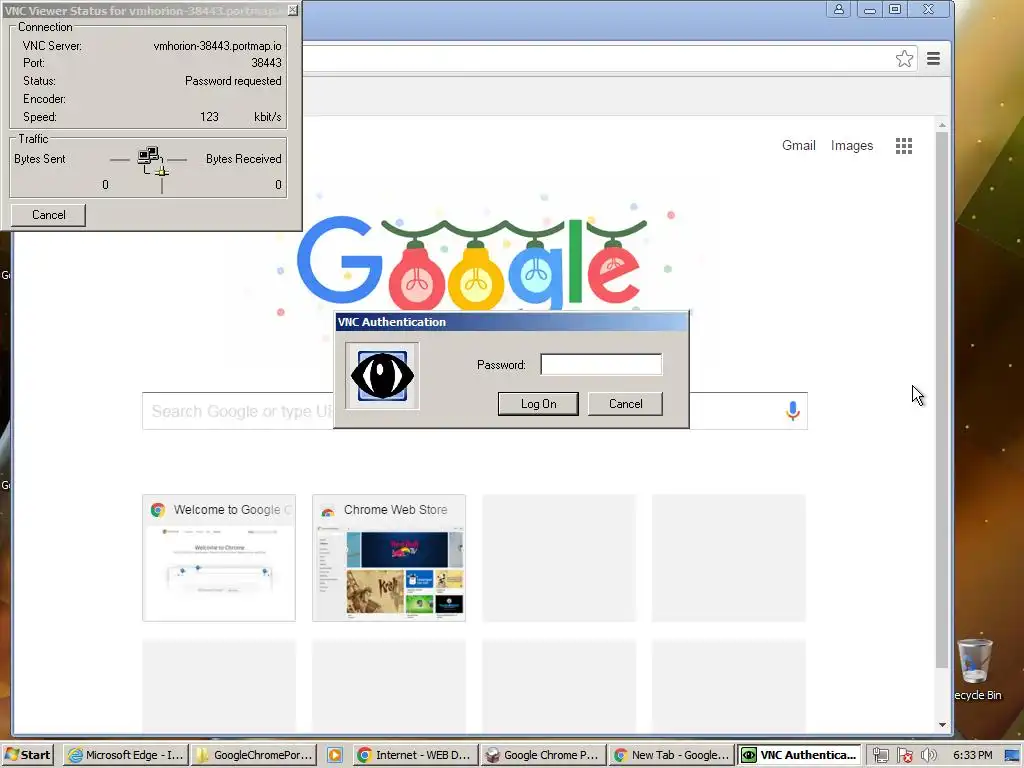Click the Bytes Received label
Viewport: 1024px width, 768px height.
(x=244, y=159)
